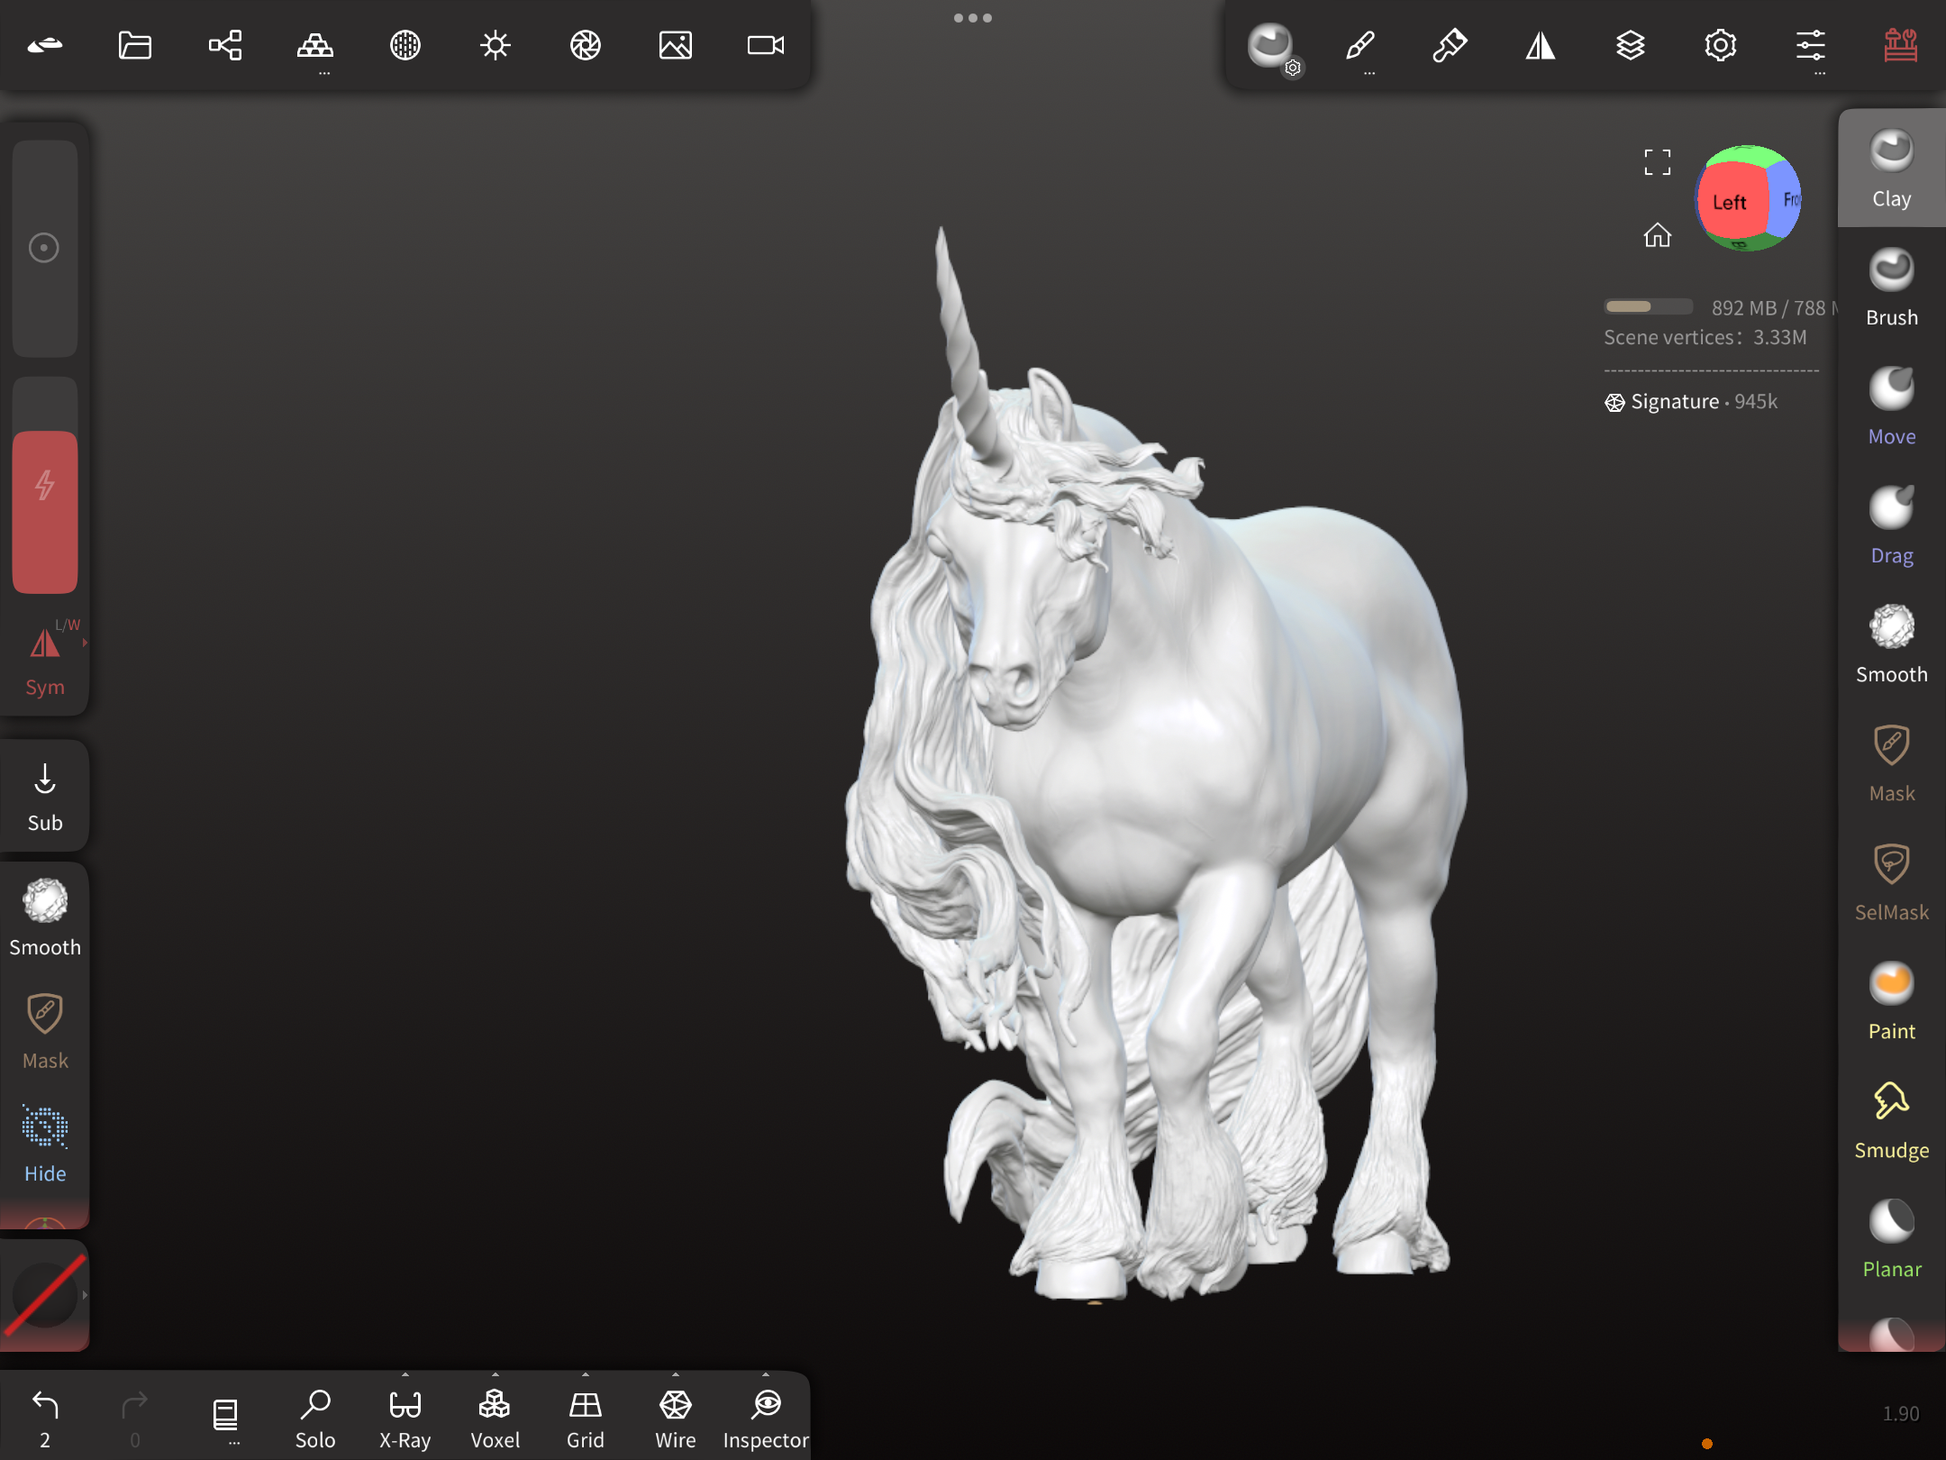Select the Clay brush tool
This screenshot has width=1946, height=1460.
coord(1890,168)
